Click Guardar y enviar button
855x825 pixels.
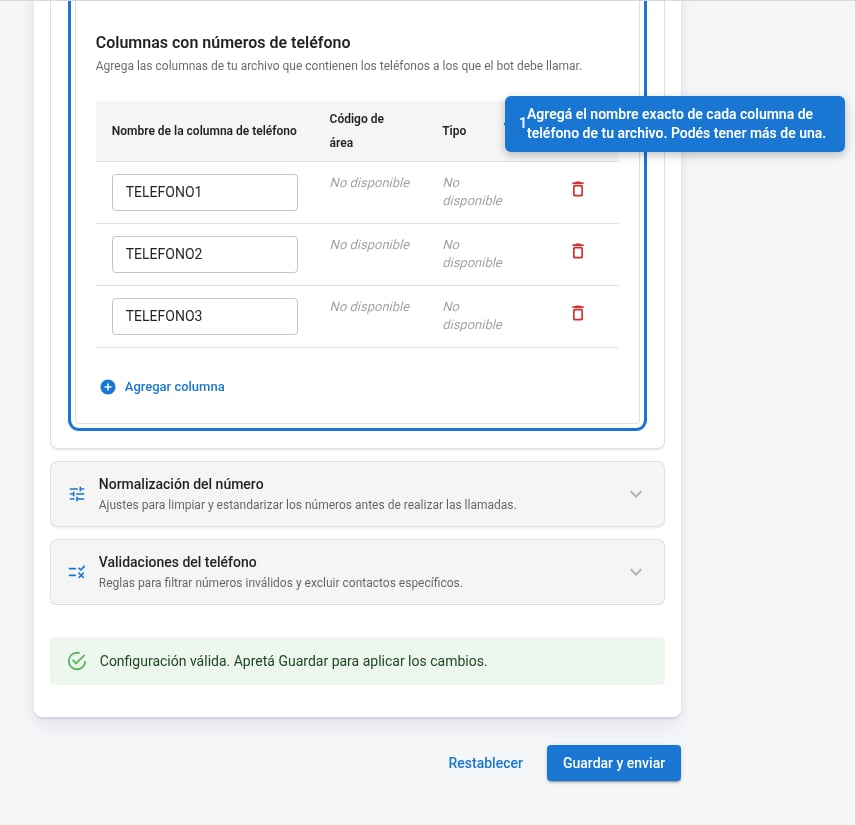[x=614, y=763]
